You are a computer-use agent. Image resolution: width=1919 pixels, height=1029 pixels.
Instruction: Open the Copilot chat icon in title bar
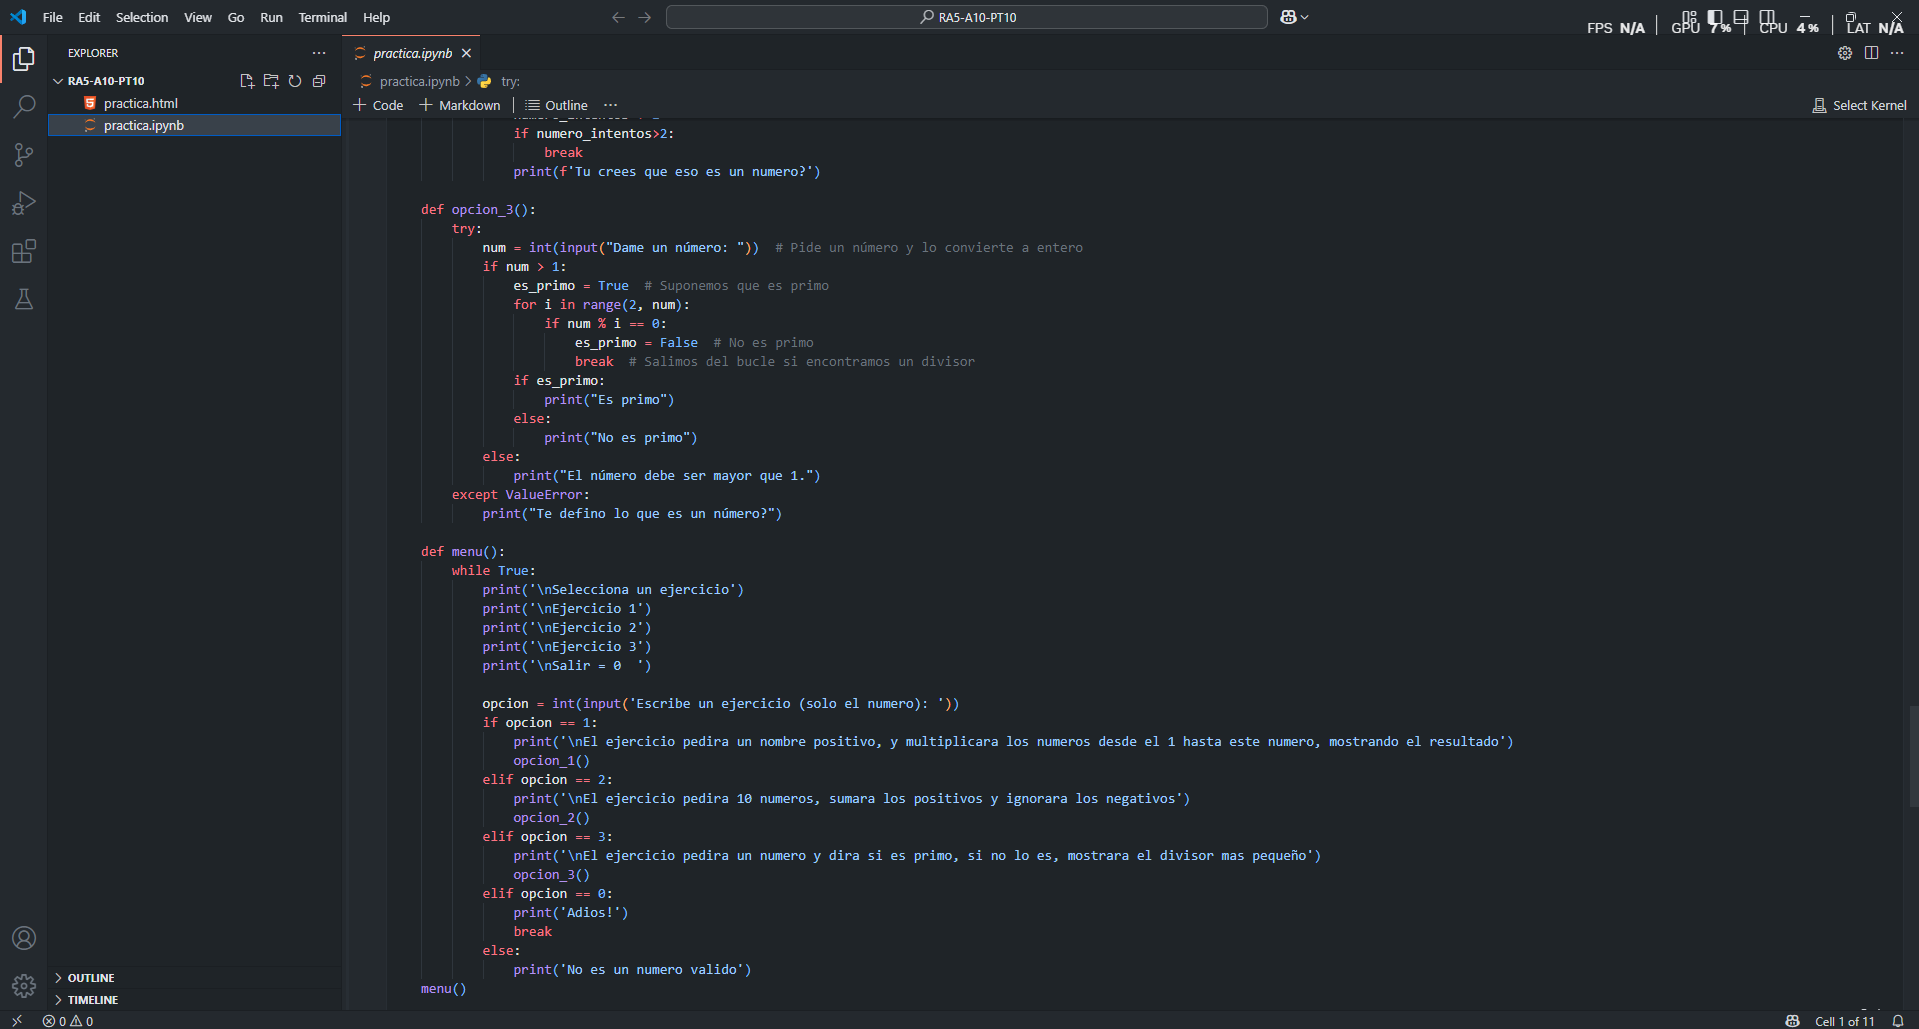[x=1288, y=17]
